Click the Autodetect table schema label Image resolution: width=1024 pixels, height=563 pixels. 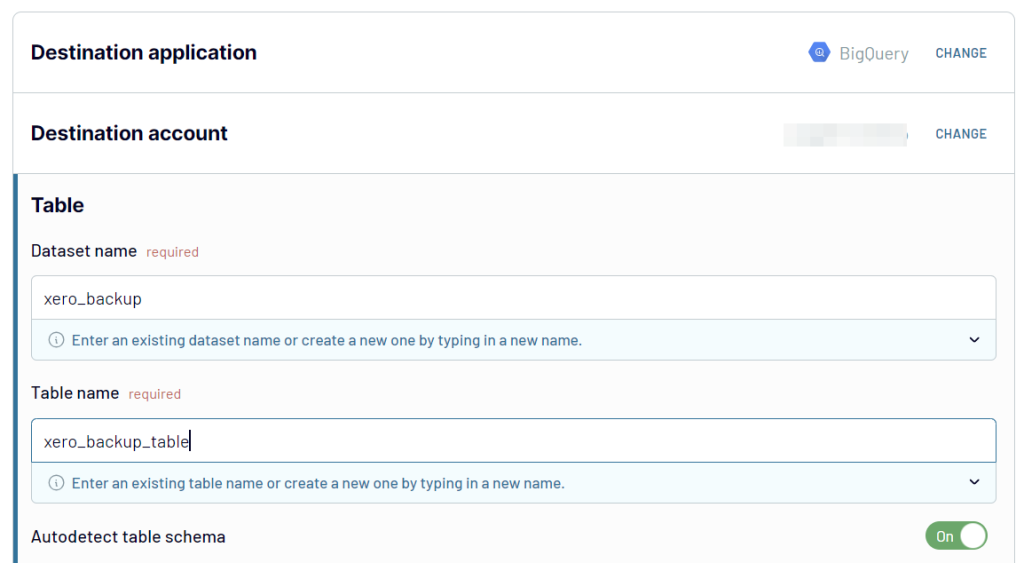129,537
